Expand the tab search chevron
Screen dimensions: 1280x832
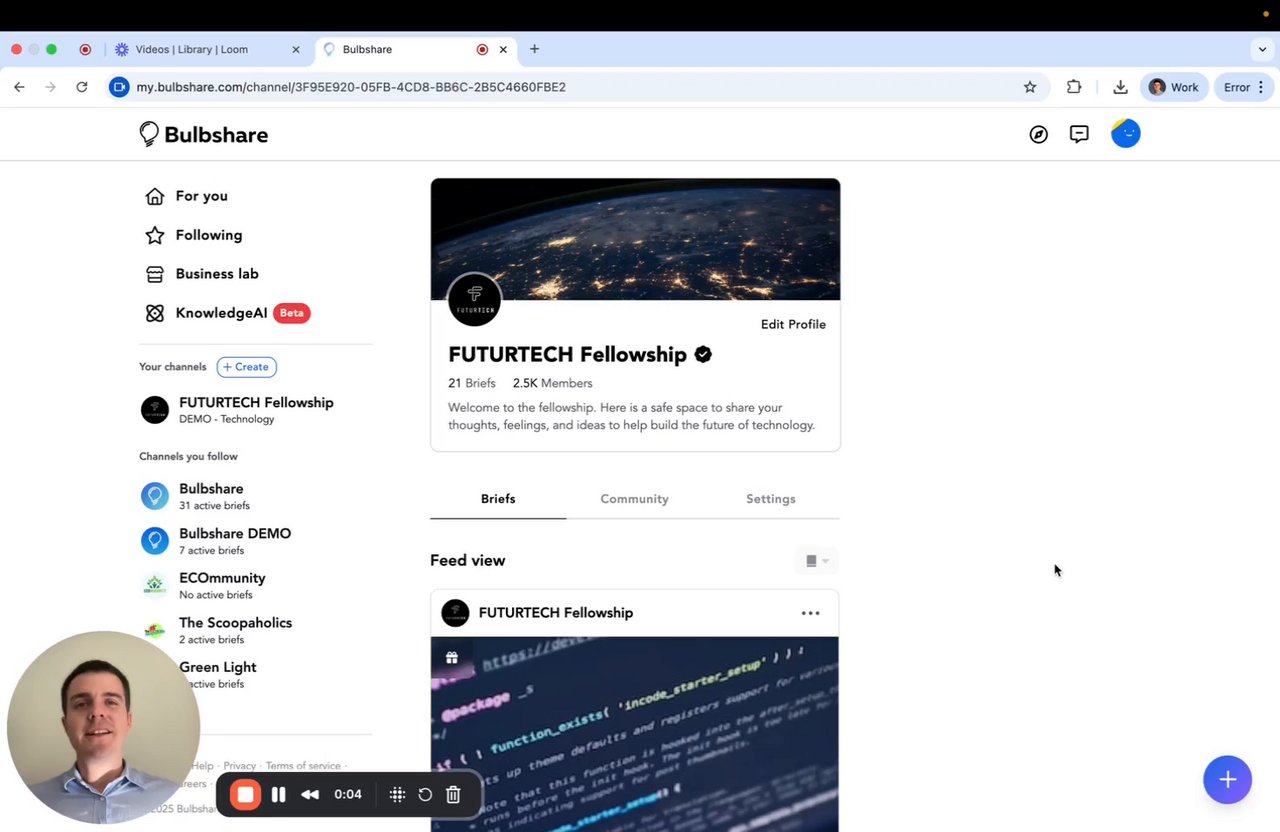point(1262,49)
